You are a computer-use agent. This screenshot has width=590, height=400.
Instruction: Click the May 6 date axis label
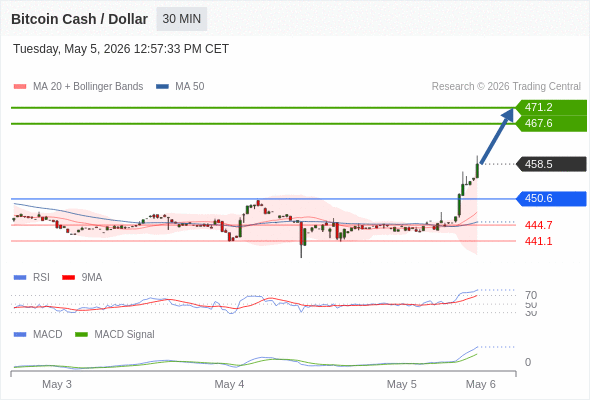tap(481, 384)
